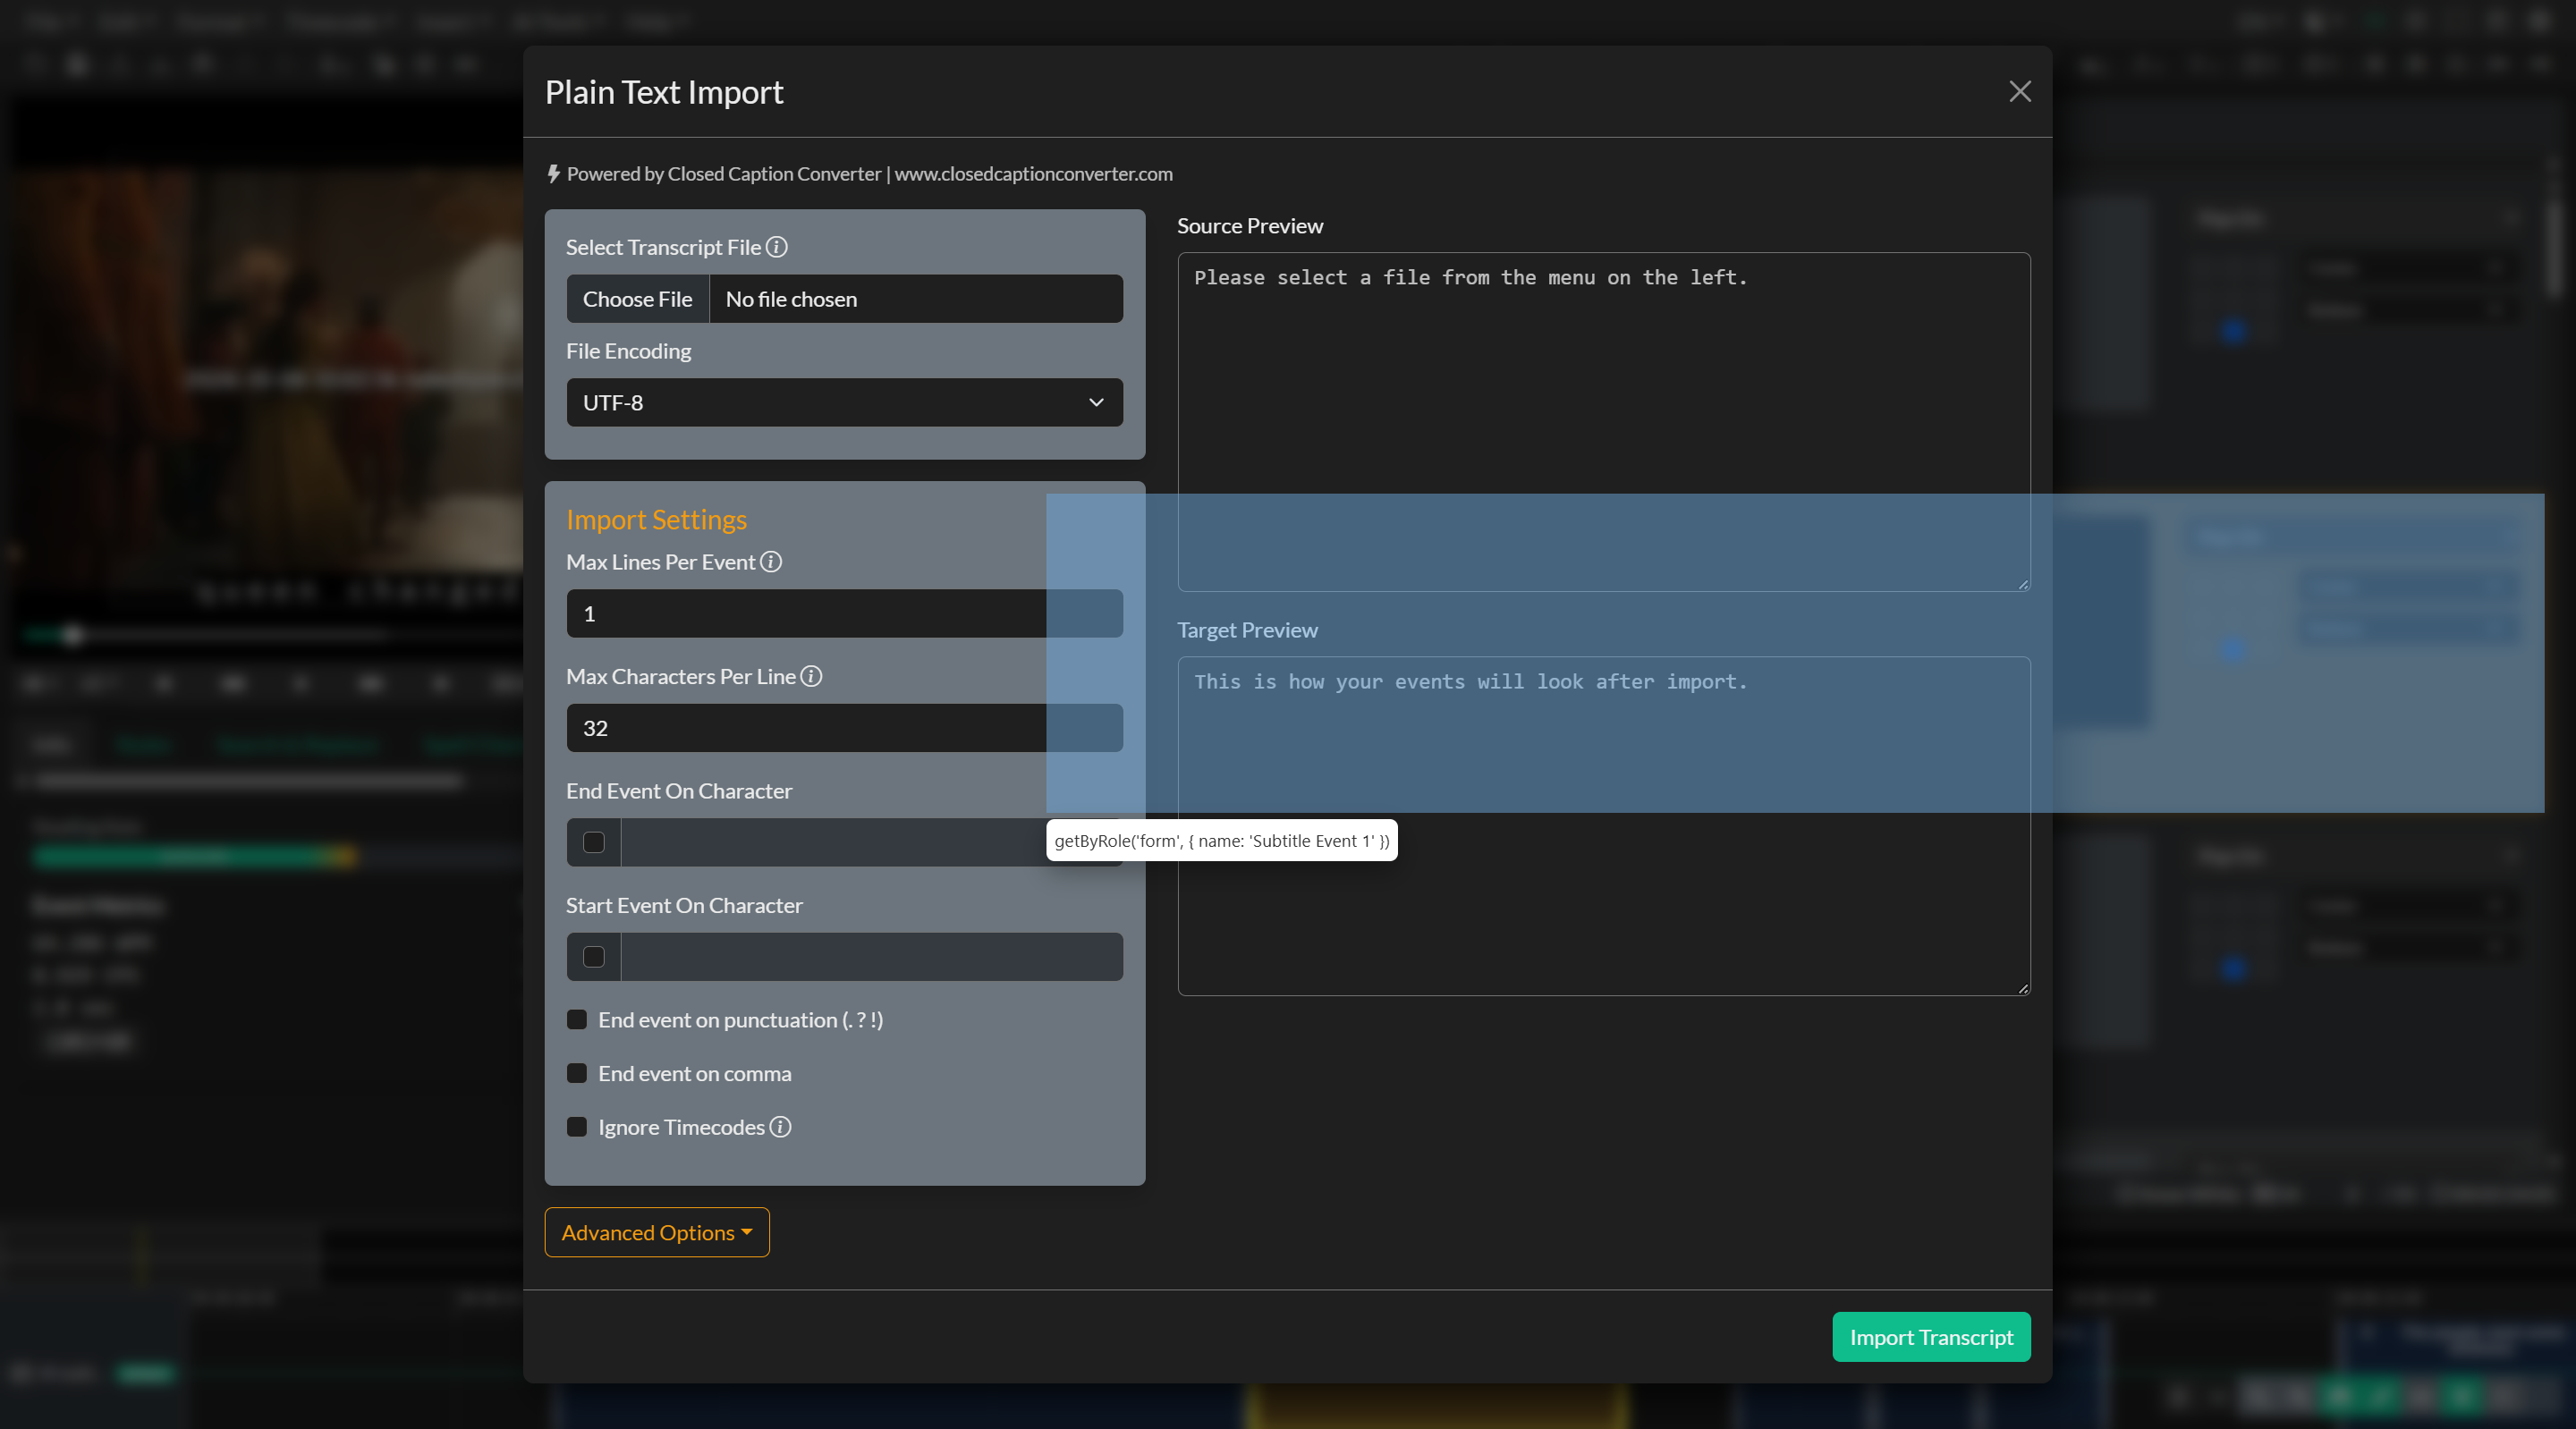
Task: Enable the Start Event On Character checkbox
Action: pos(594,957)
